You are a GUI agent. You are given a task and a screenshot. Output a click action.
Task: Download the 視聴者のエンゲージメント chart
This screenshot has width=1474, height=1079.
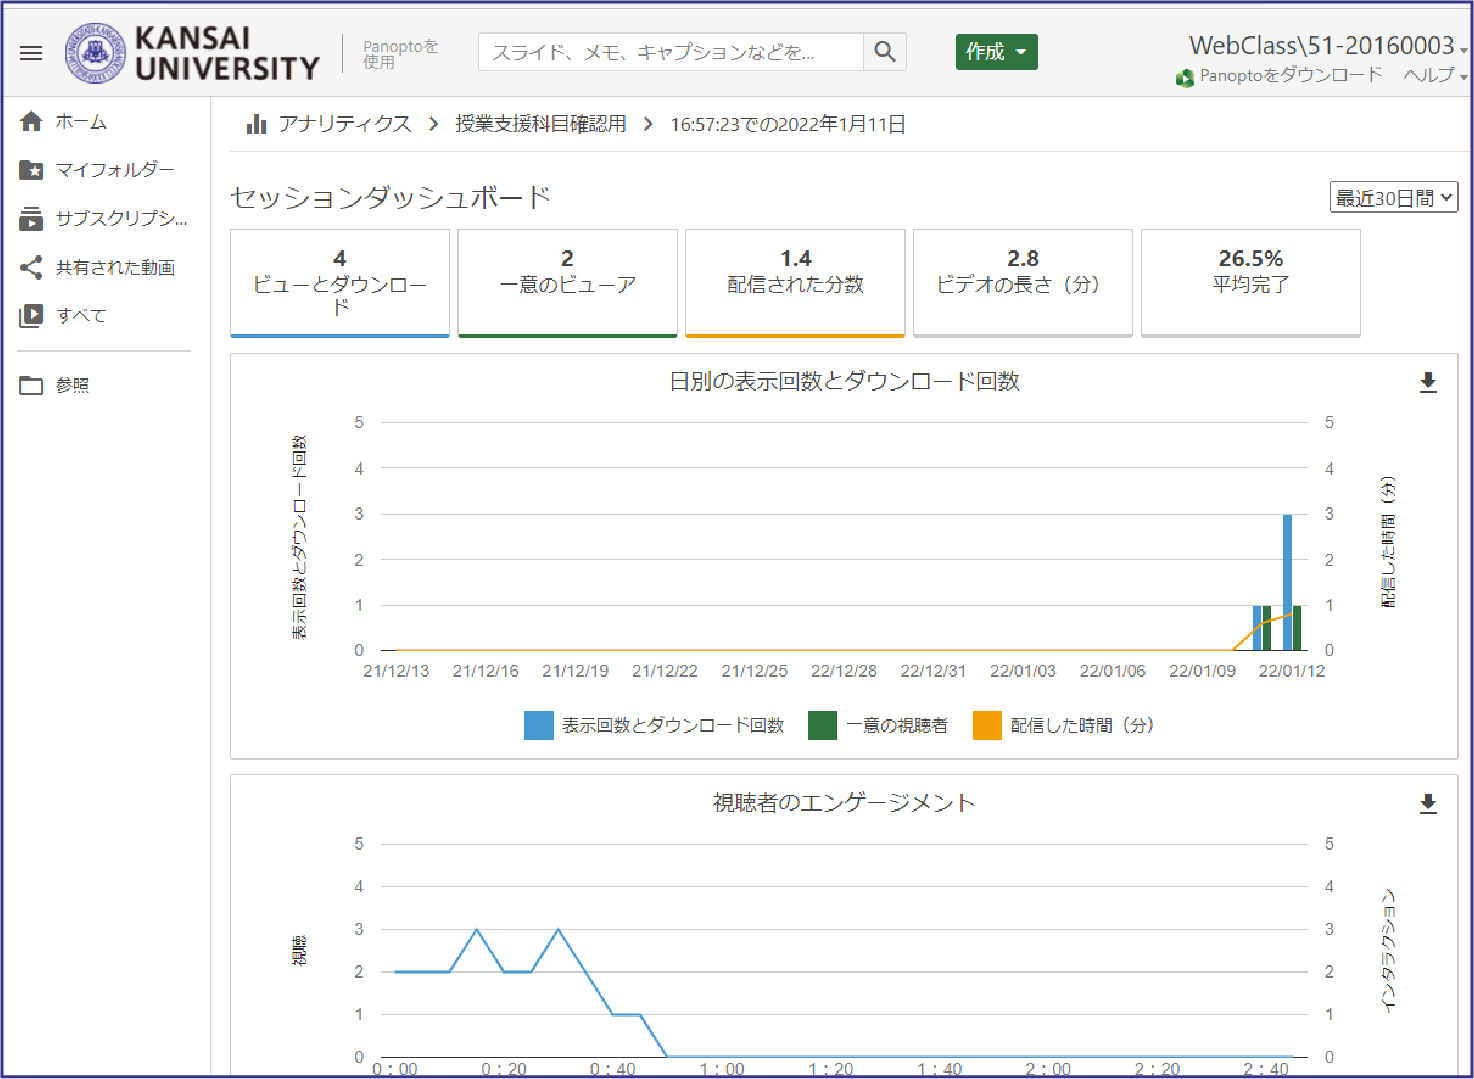(x=1428, y=805)
